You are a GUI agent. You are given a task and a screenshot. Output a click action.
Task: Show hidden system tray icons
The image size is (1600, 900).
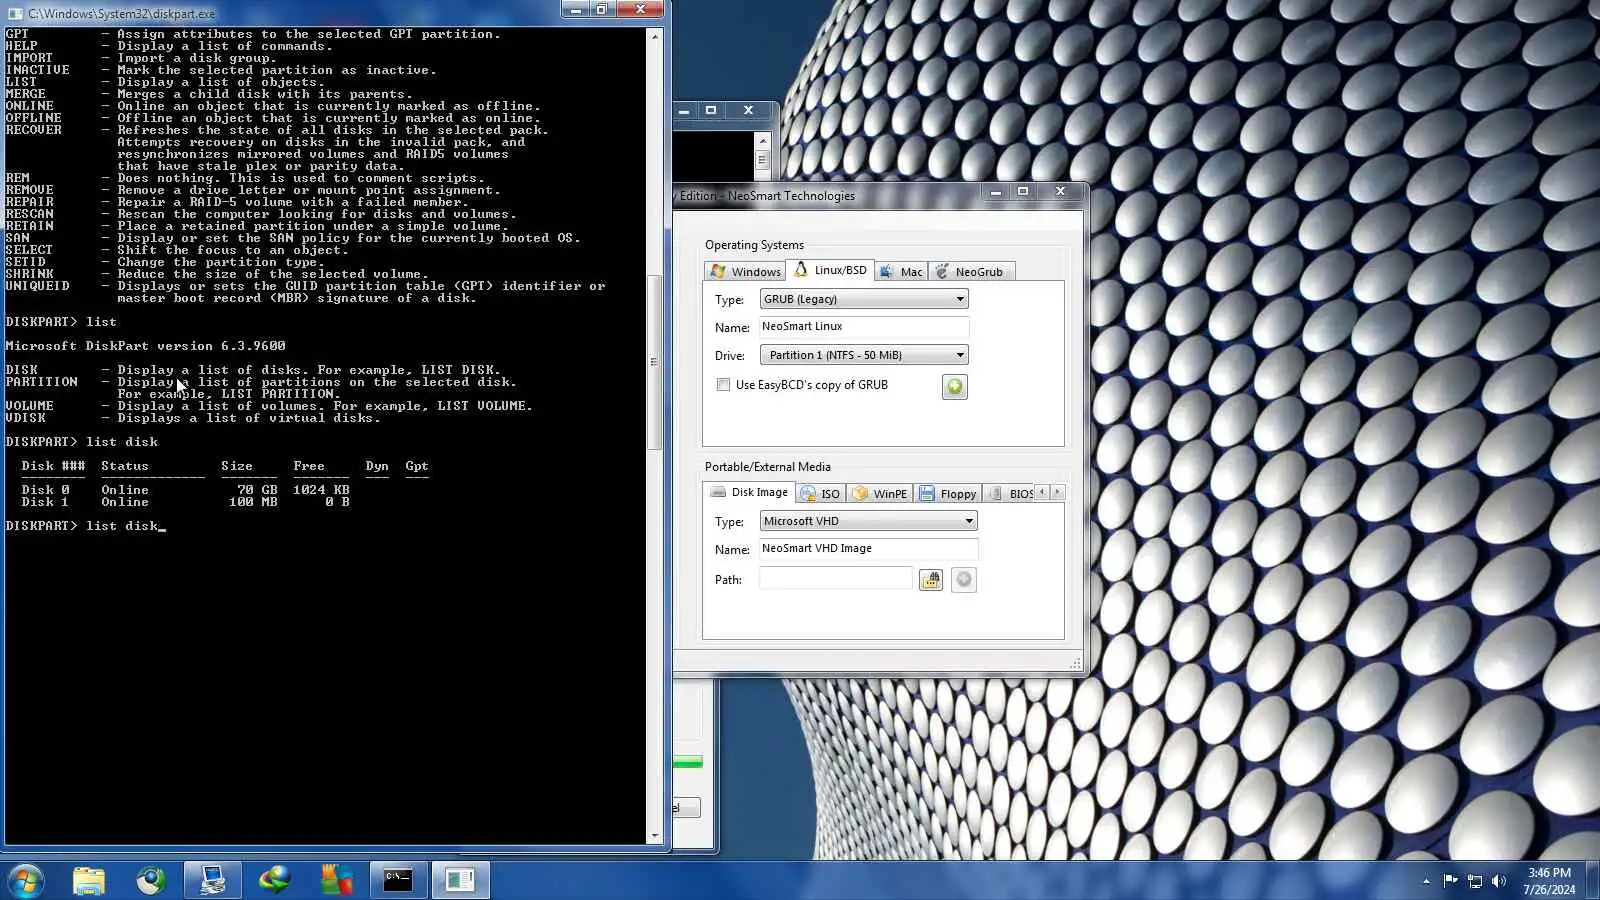1426,881
